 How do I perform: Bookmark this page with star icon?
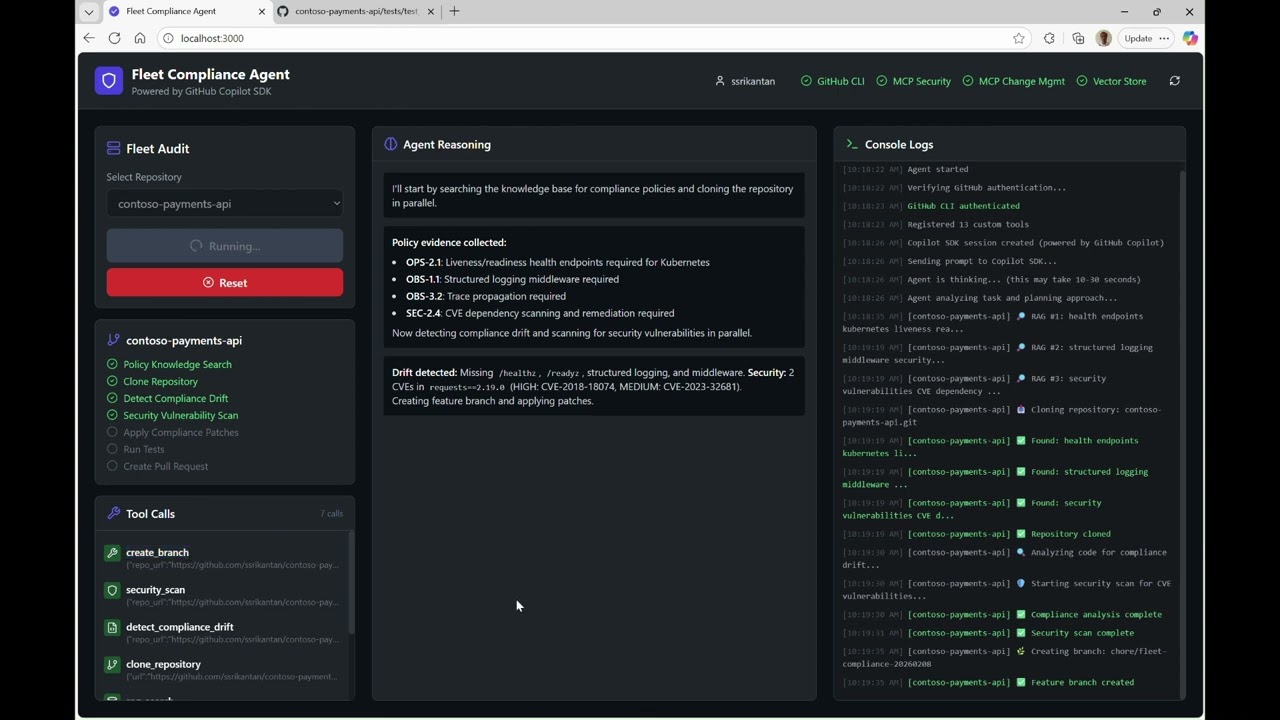1019,38
